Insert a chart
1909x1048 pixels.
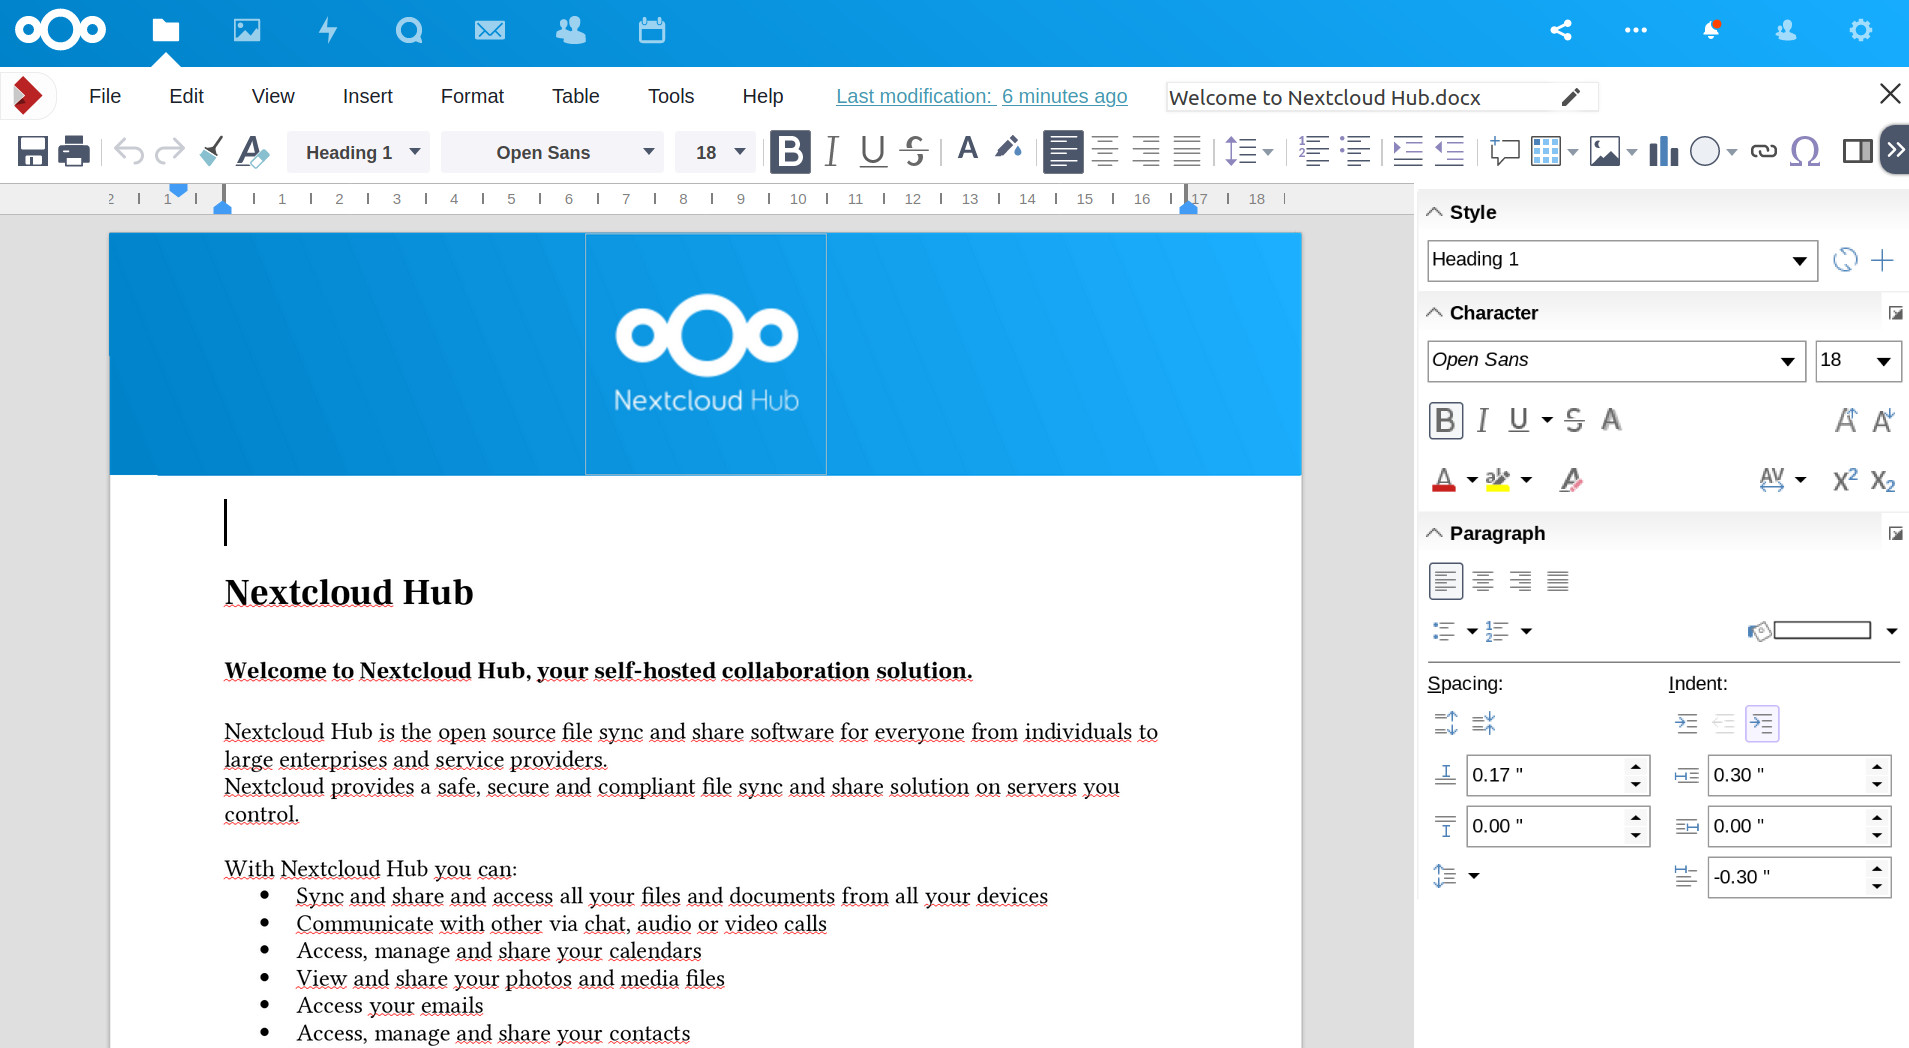coord(1663,151)
